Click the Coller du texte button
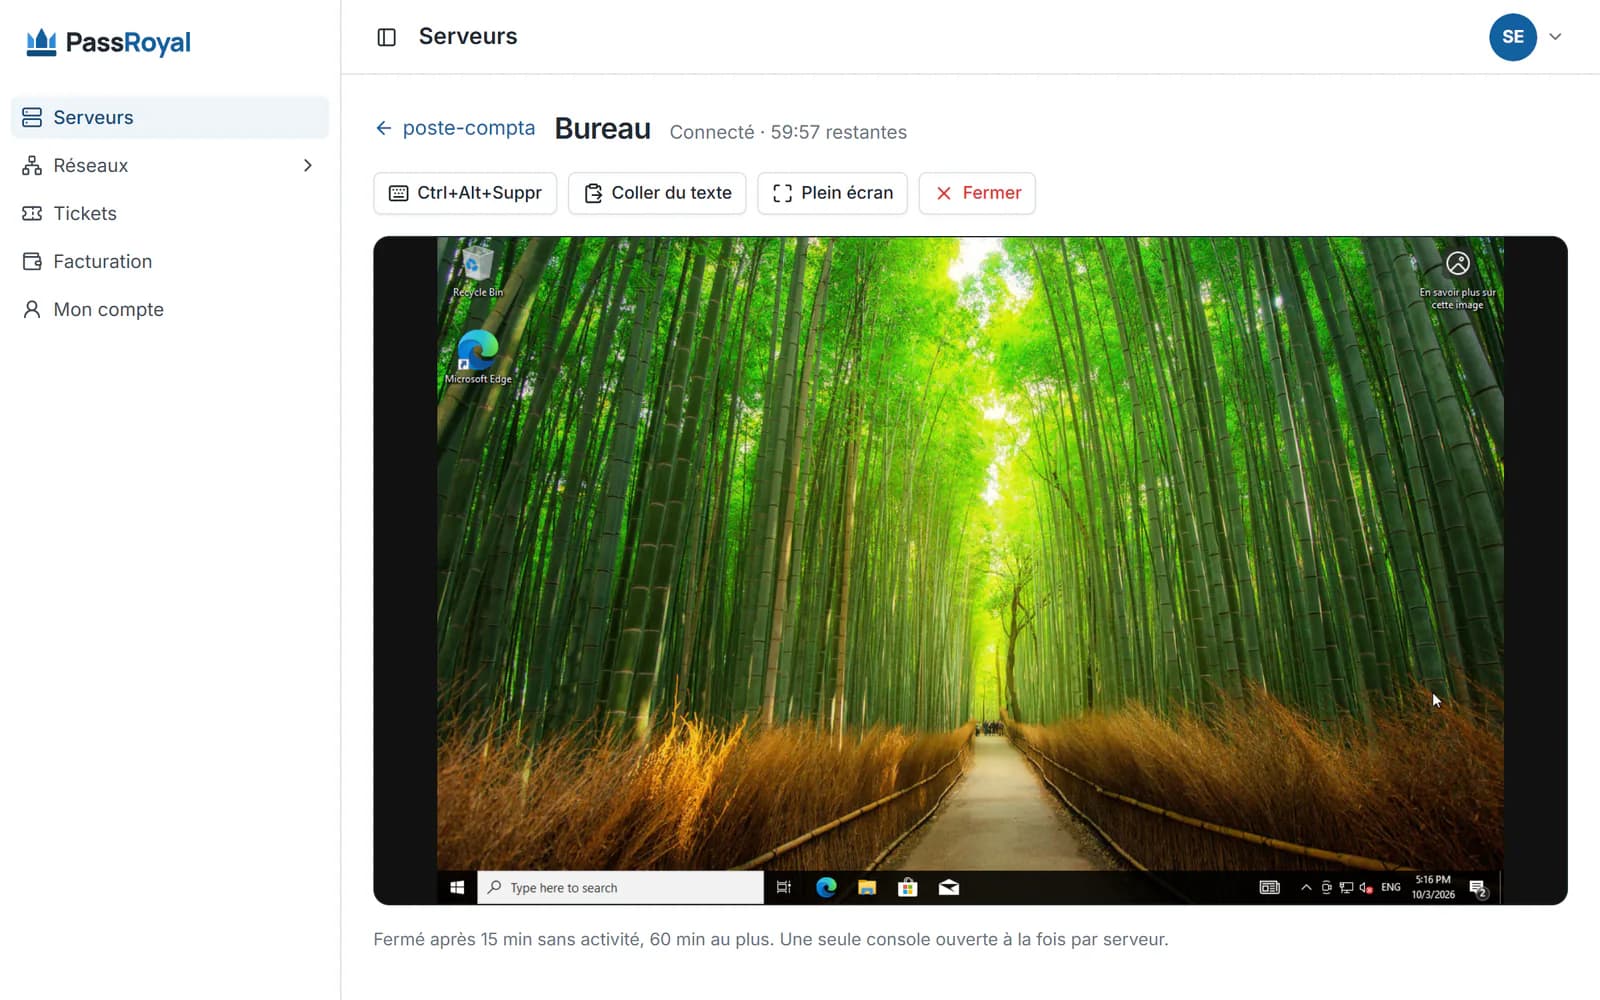The height and width of the screenshot is (1000, 1600). click(x=657, y=193)
